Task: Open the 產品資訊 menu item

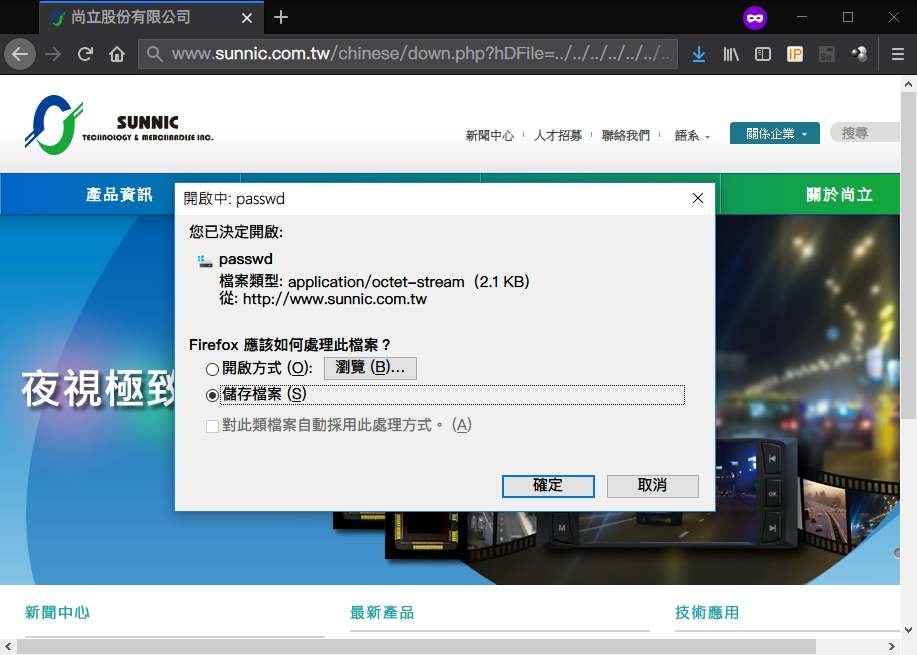Action: pos(119,194)
